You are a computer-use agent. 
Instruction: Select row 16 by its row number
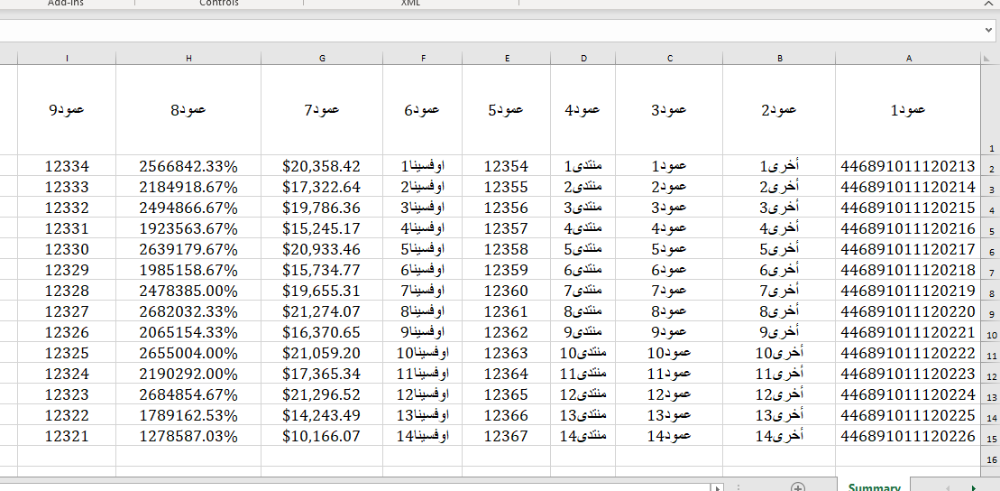pyautogui.click(x=991, y=459)
